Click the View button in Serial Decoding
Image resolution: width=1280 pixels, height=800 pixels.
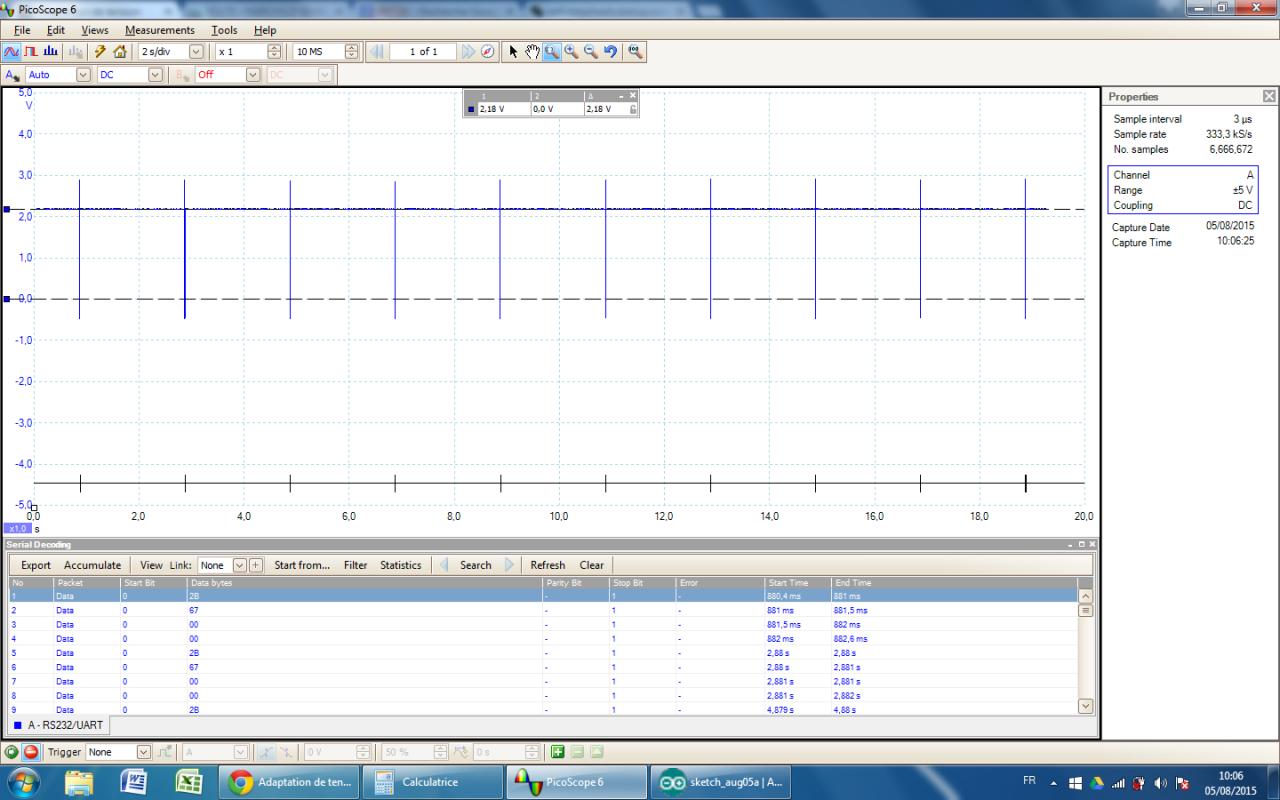[151, 565]
